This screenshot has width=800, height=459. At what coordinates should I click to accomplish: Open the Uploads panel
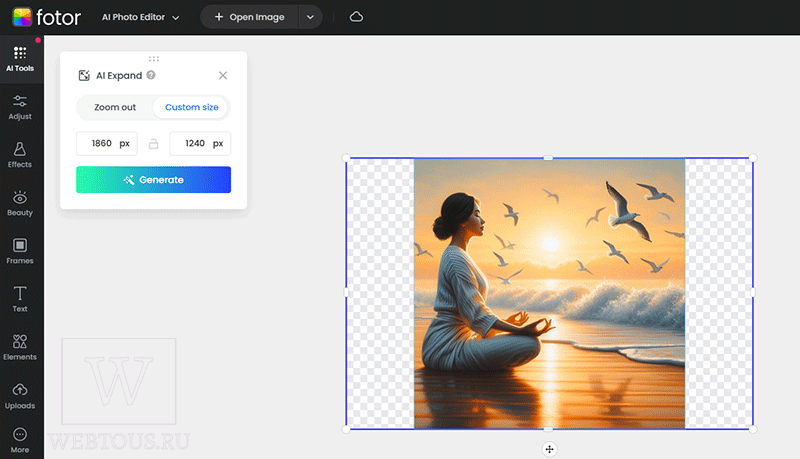20,396
